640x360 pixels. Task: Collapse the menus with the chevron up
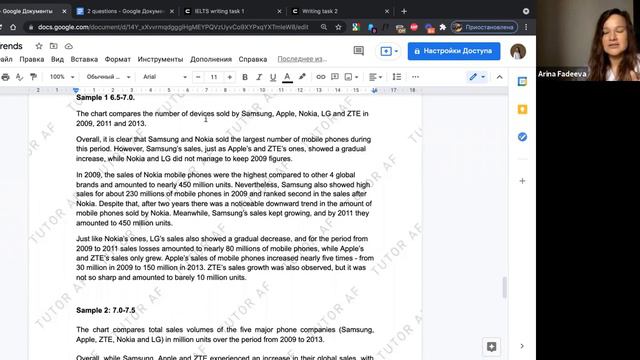499,77
